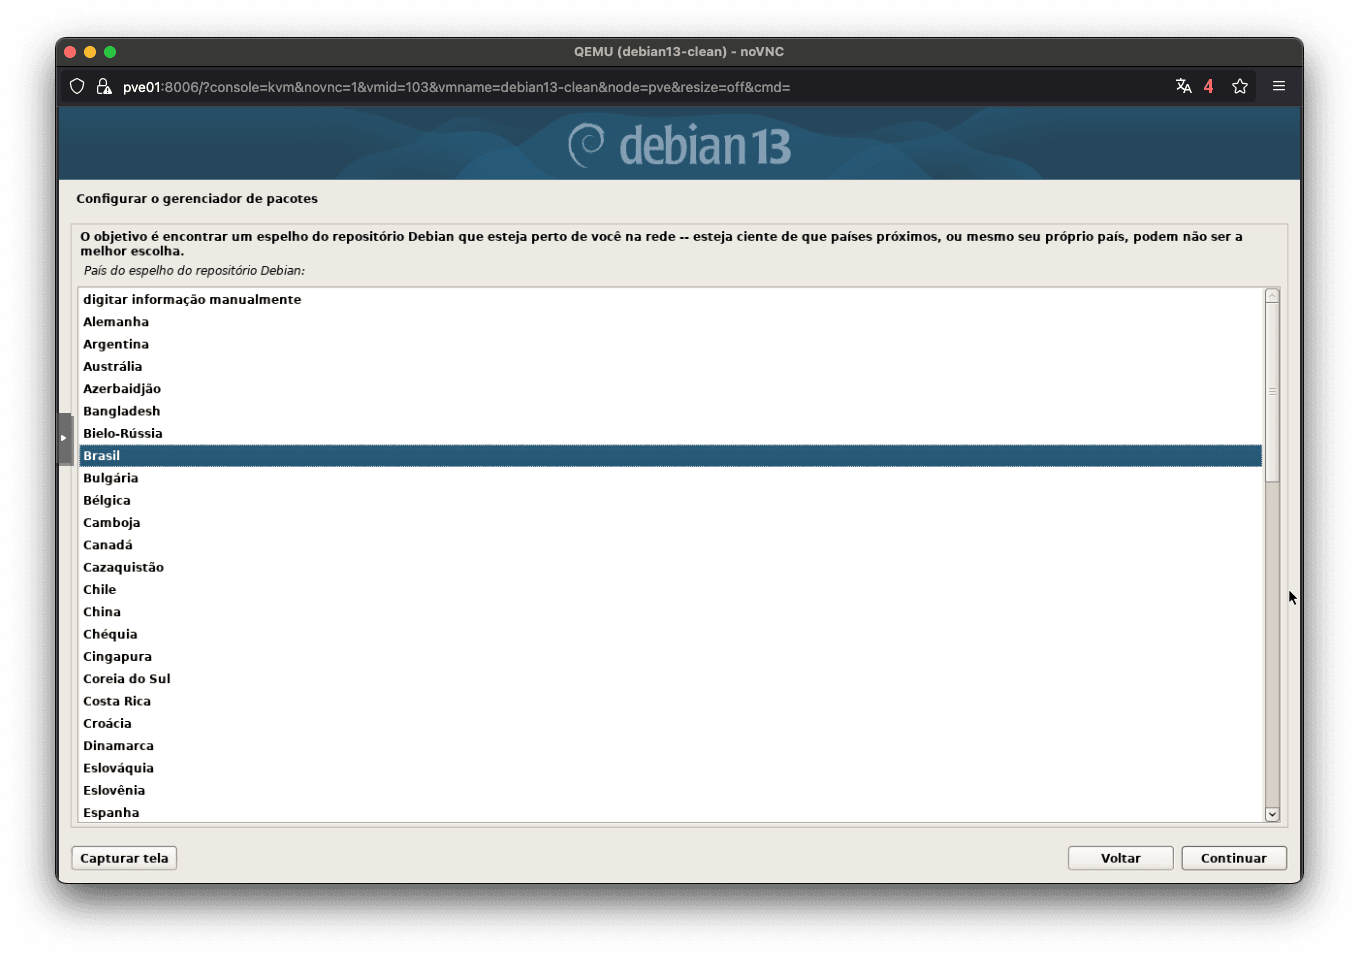Viewport: 1359px width, 957px height.
Task: Select Espanha in the country list
Action: coord(670,812)
